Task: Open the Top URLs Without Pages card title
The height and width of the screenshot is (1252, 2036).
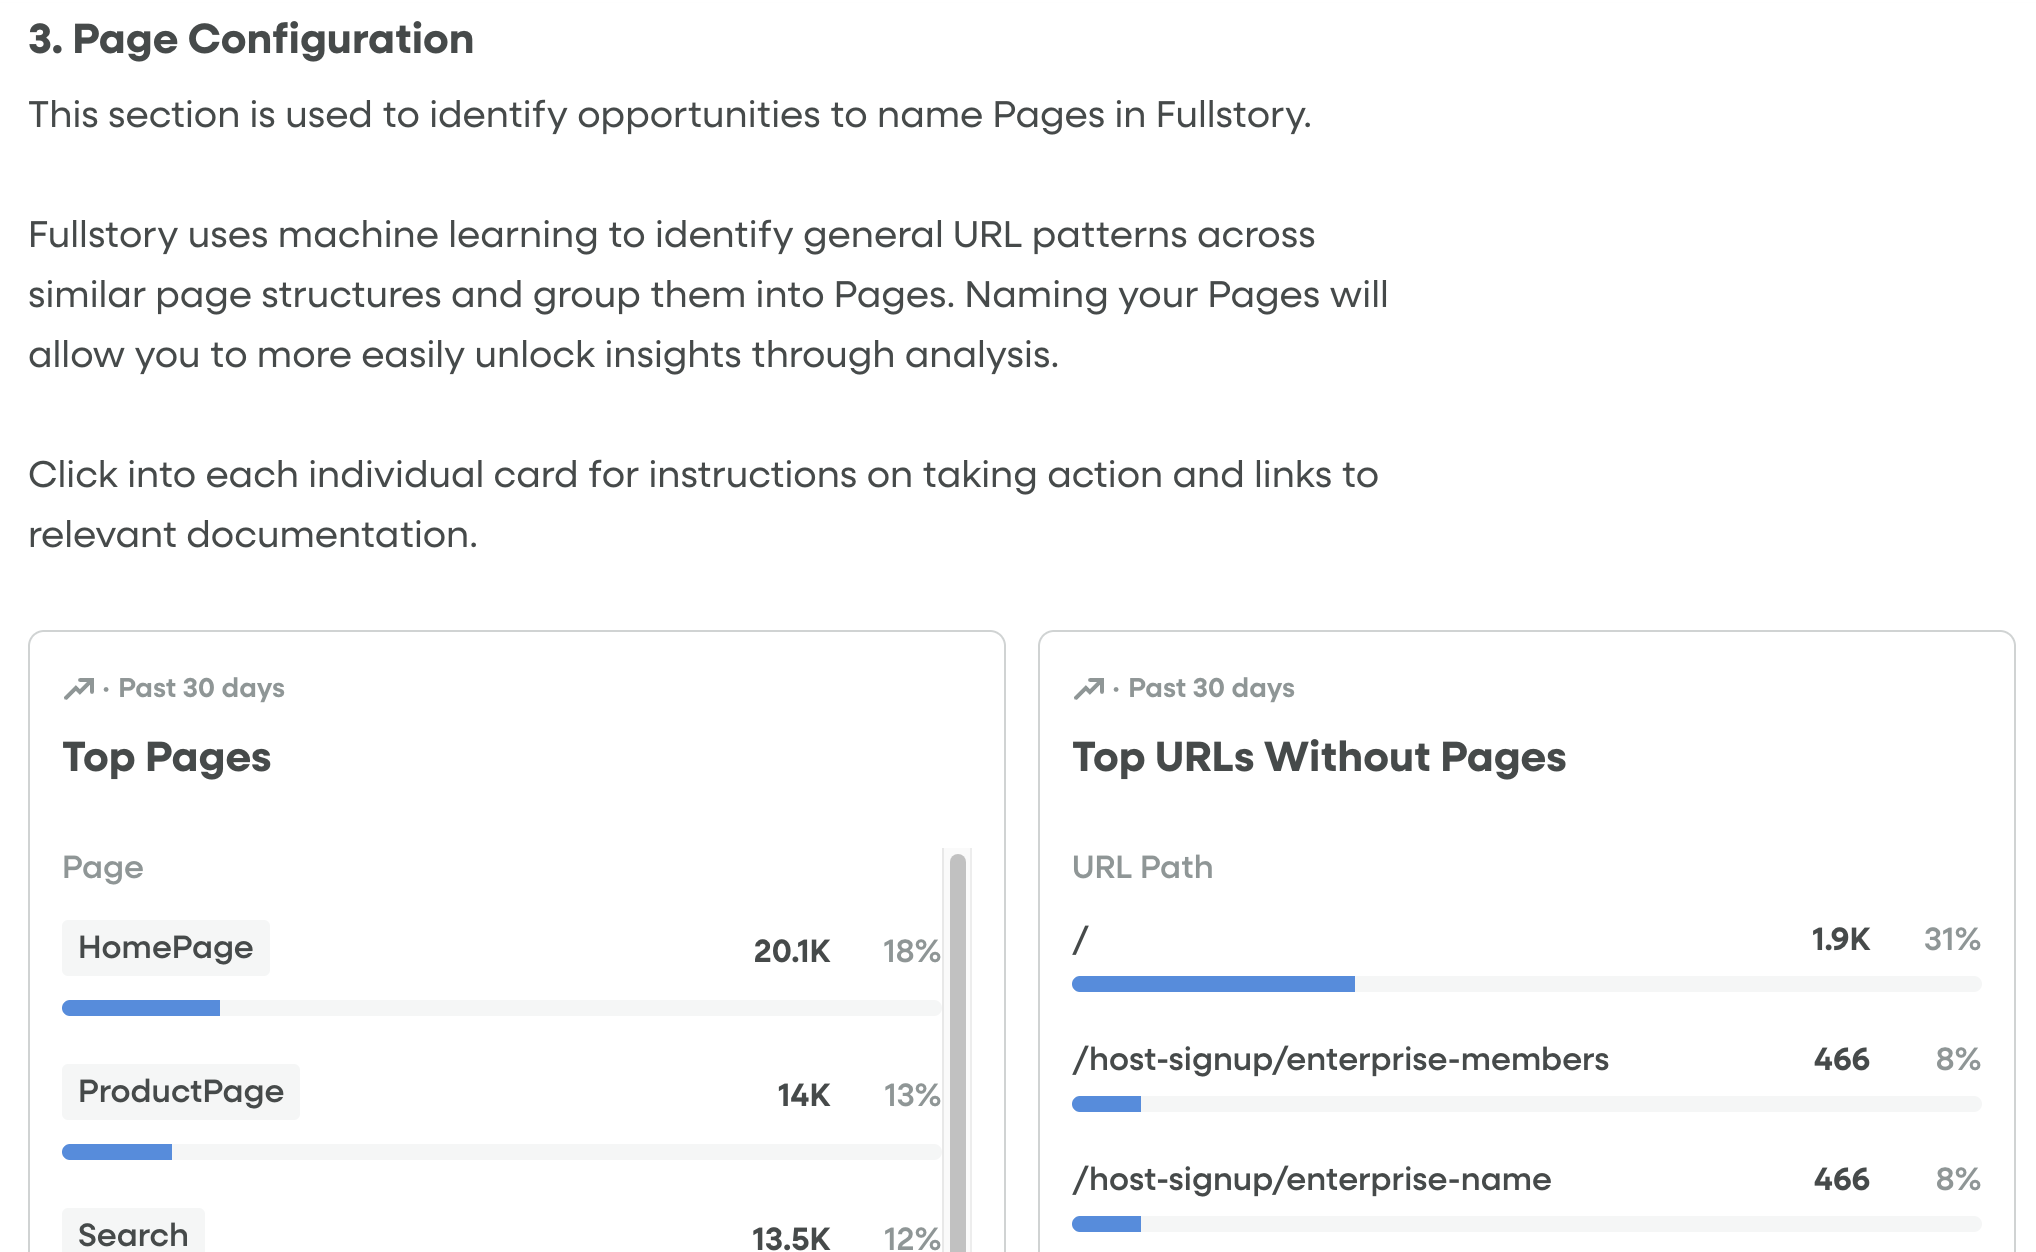Action: pyautogui.click(x=1318, y=757)
